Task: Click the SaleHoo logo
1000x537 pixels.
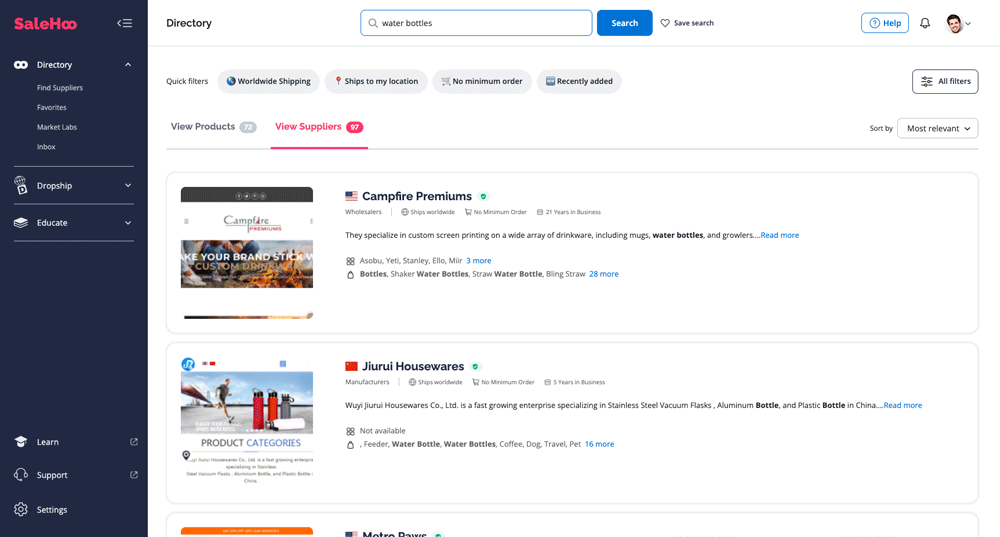Action: coord(45,23)
